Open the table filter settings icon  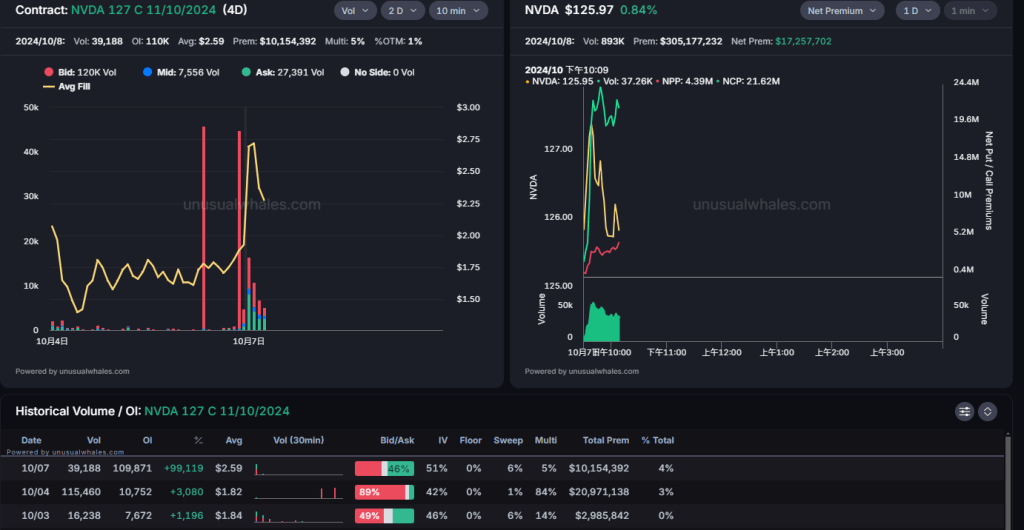(965, 411)
